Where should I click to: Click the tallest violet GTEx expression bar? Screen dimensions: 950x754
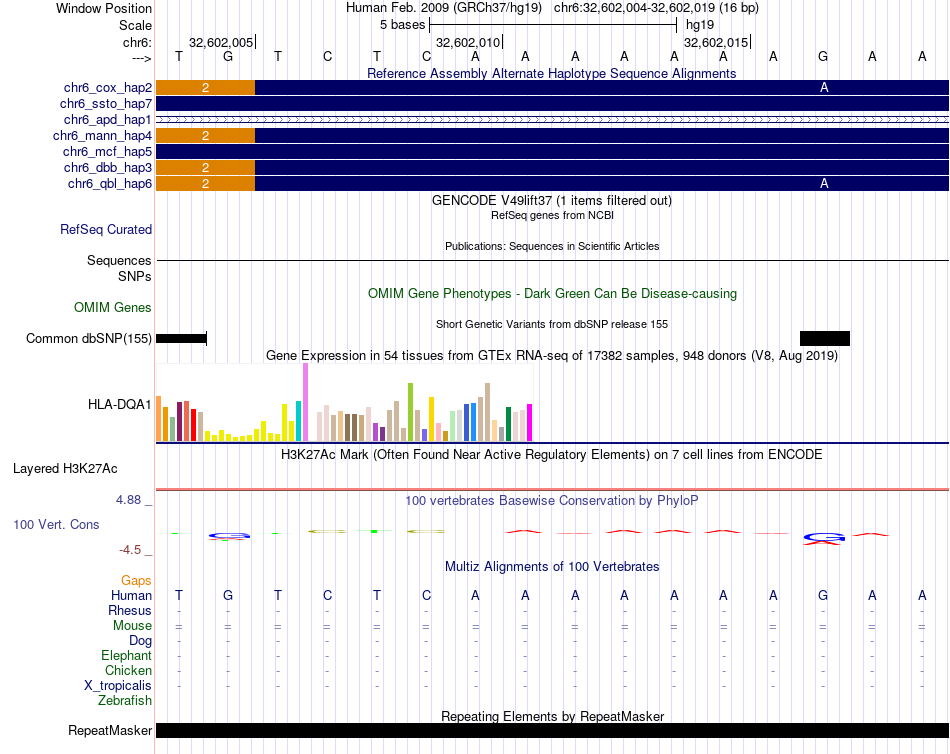(305, 402)
